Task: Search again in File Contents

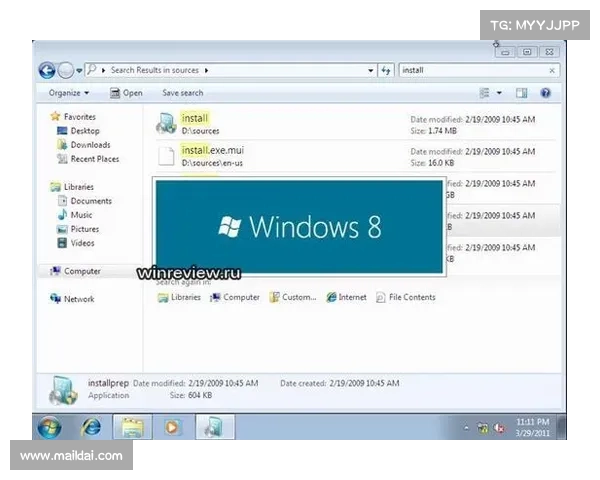Action: 406,297
